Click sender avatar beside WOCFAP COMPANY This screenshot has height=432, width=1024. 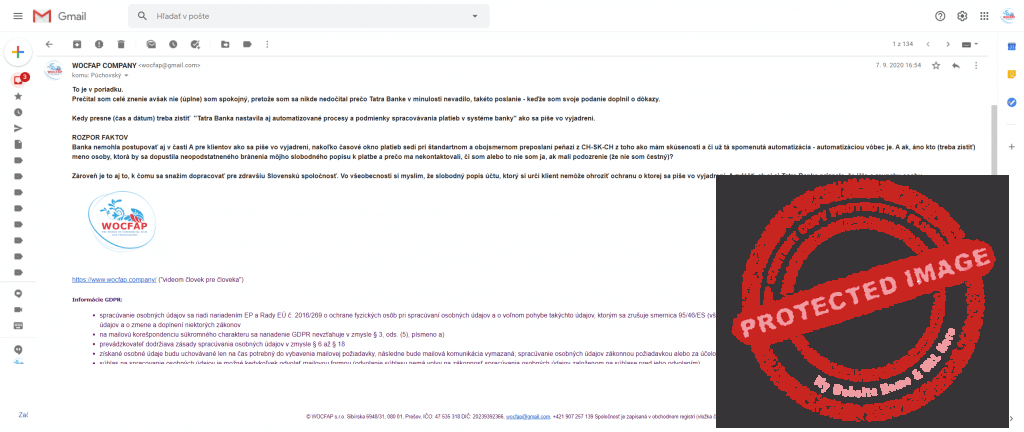pos(54,70)
